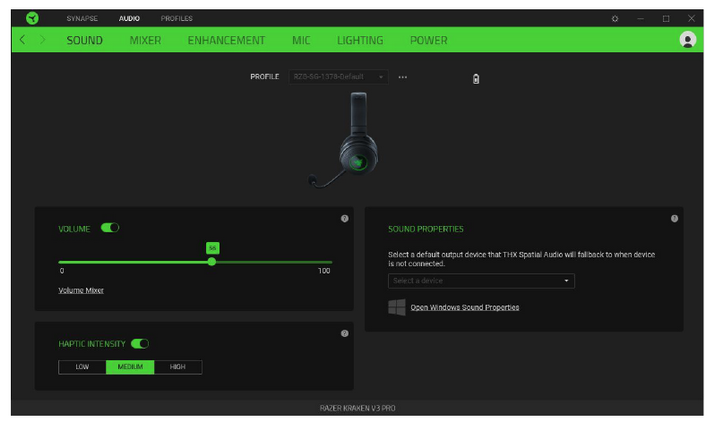
Task: Open the settings gear icon
Action: (x=615, y=19)
